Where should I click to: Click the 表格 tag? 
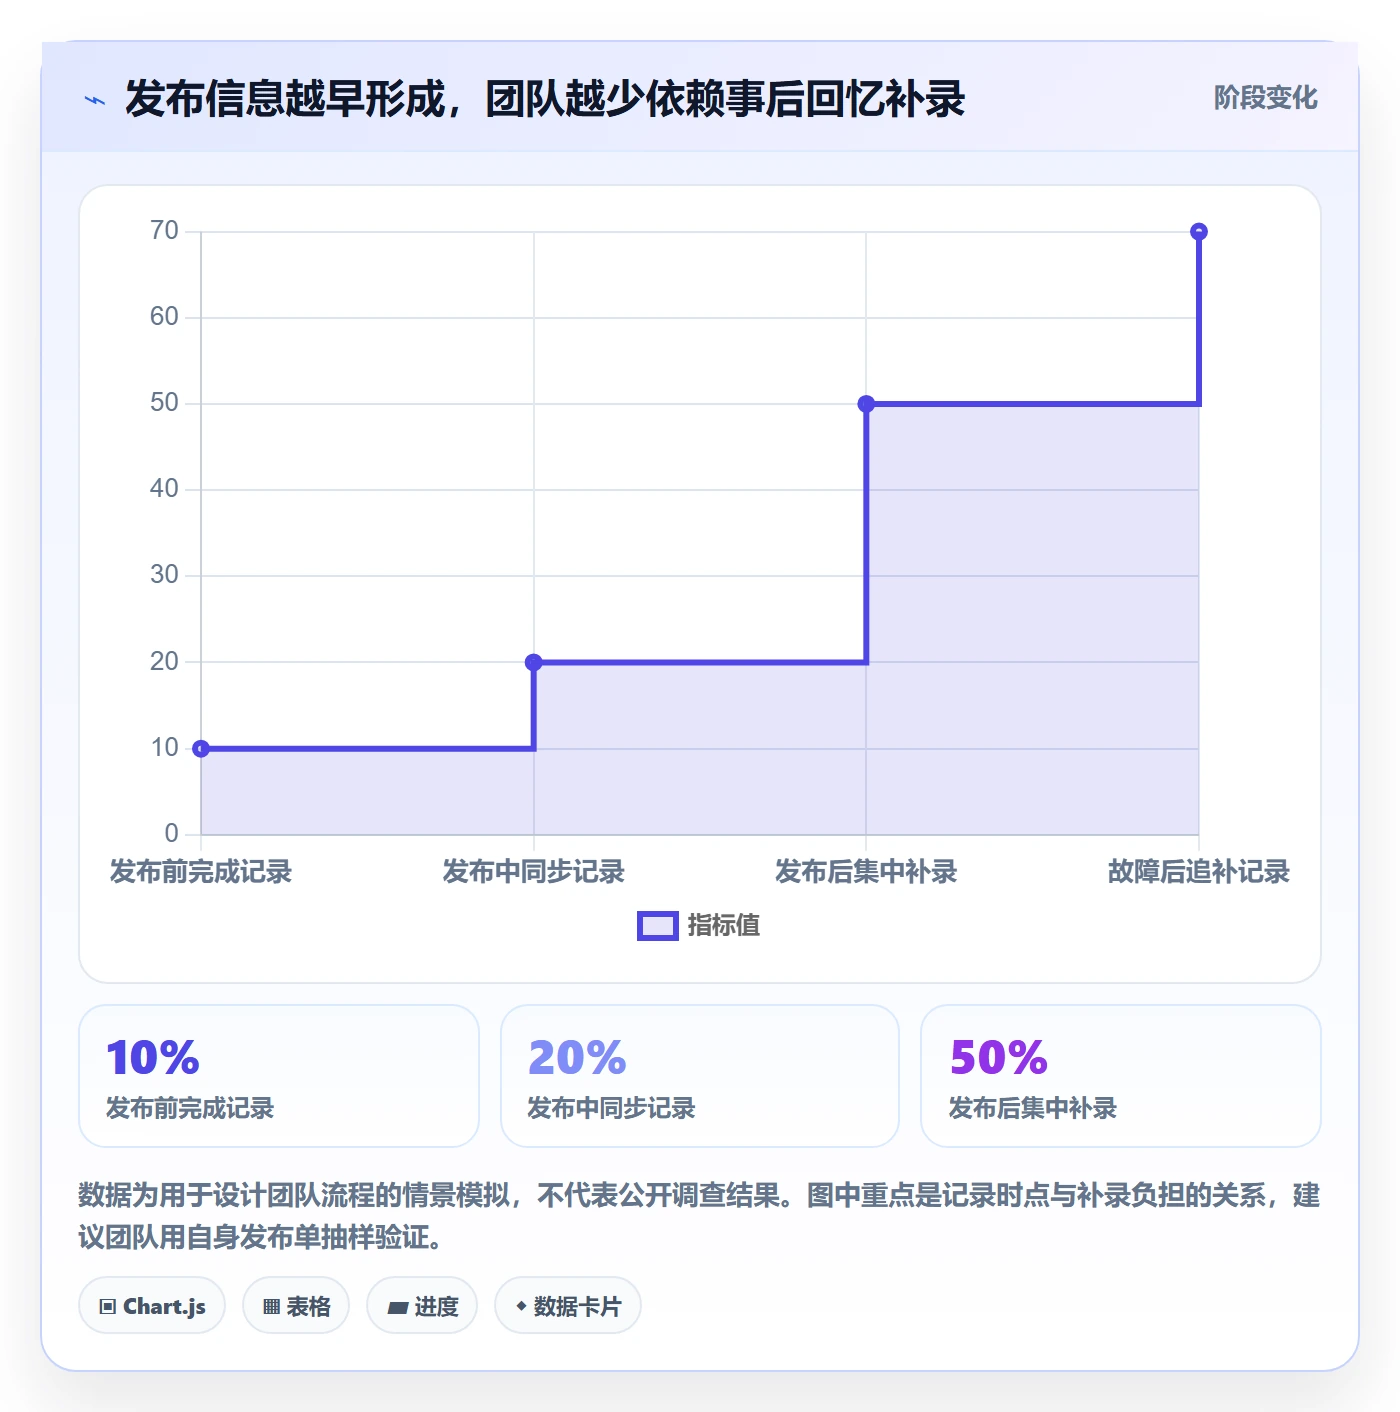click(x=296, y=1306)
